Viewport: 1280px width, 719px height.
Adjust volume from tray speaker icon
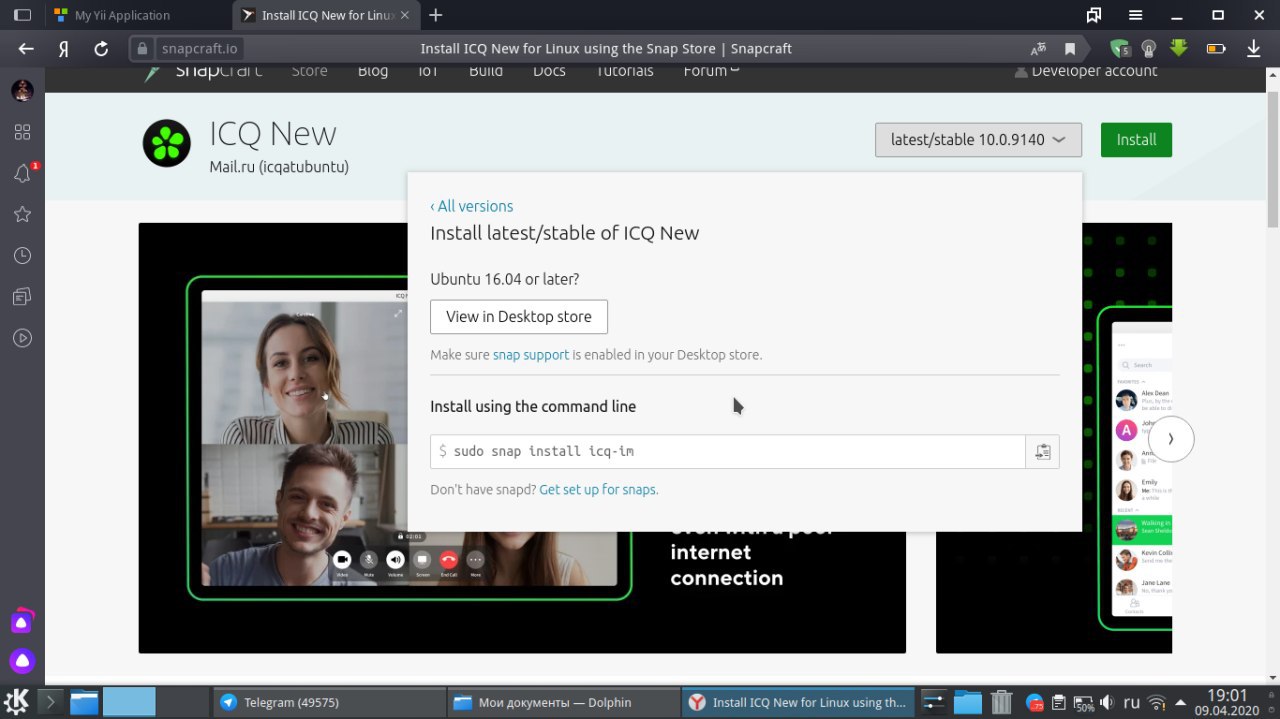1106,702
